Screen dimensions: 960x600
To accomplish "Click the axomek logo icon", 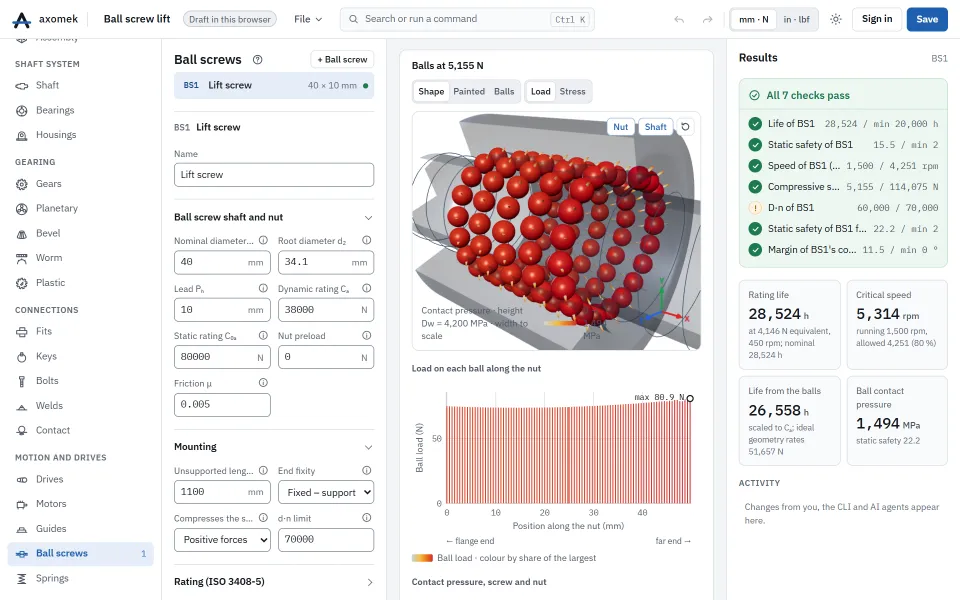I will click(x=21, y=20).
